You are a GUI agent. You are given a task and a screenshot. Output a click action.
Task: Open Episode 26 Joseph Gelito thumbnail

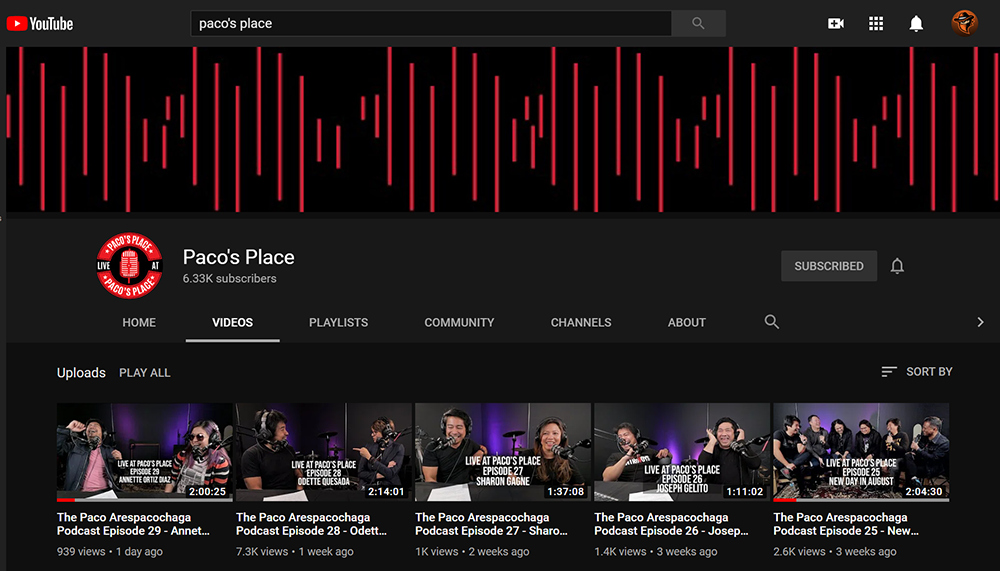pos(682,452)
